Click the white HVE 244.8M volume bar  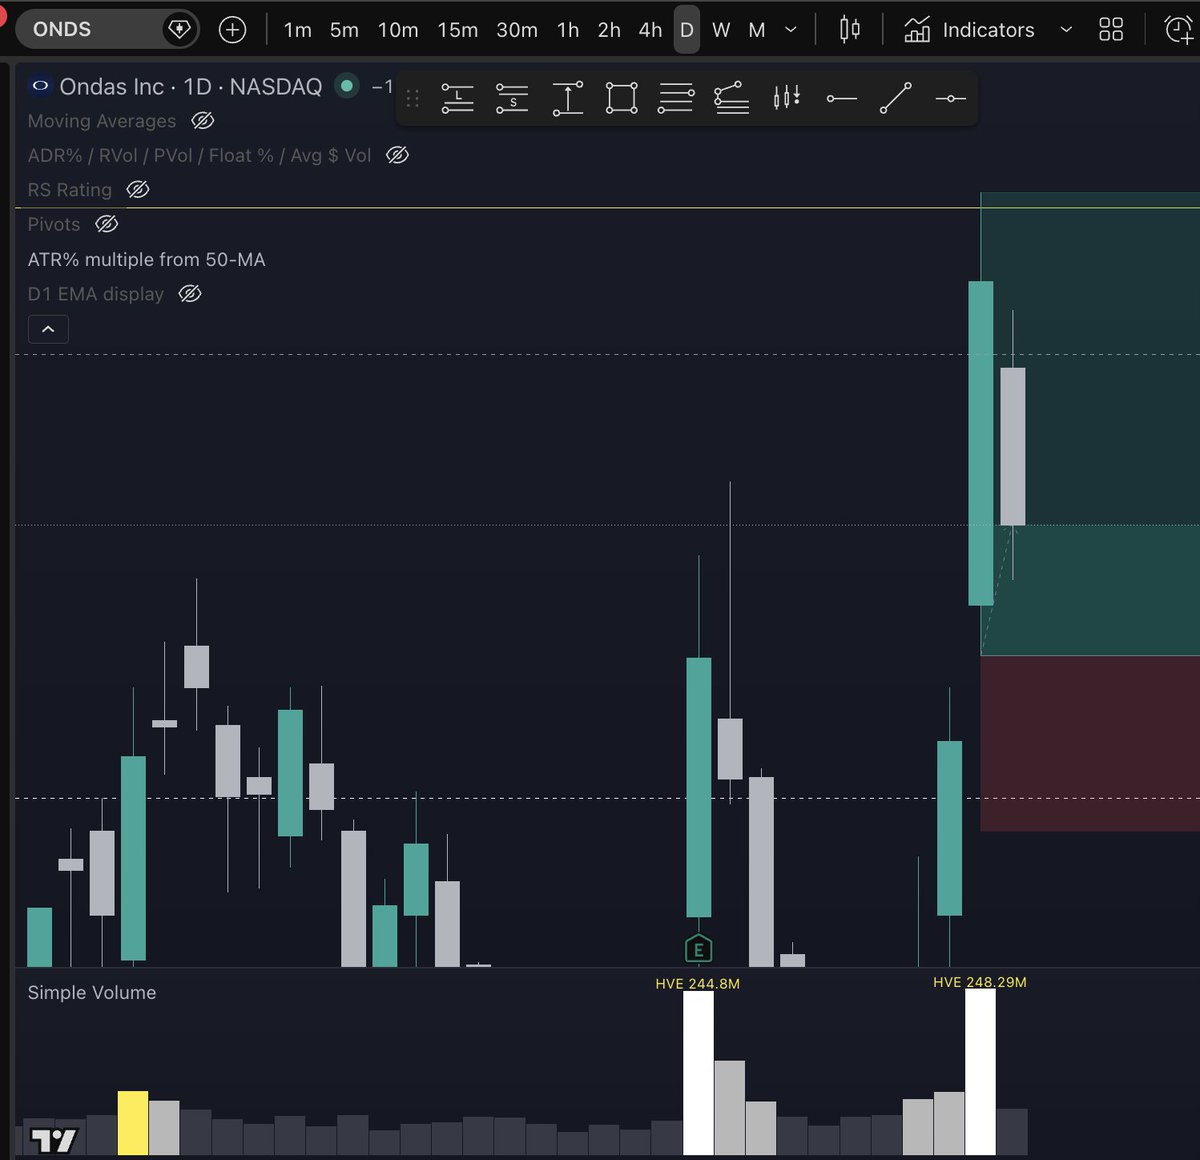click(698, 1073)
